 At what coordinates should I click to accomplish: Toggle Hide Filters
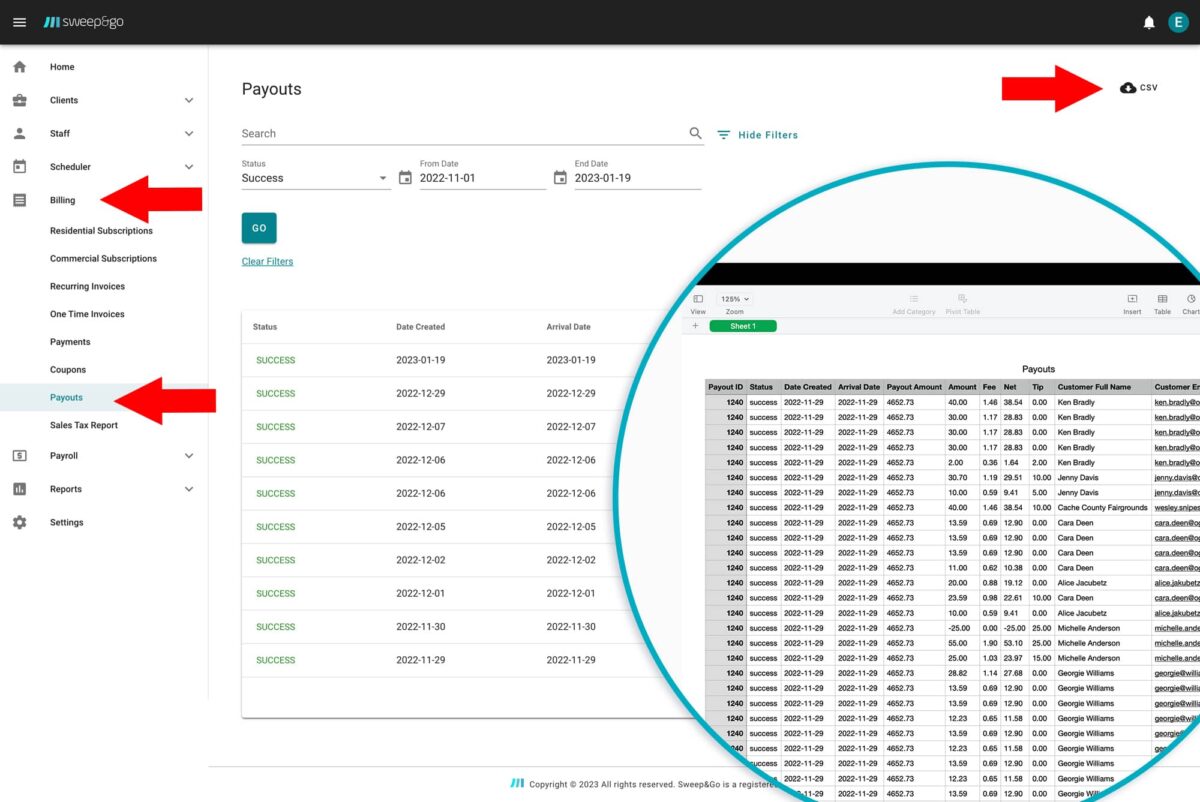(x=757, y=135)
